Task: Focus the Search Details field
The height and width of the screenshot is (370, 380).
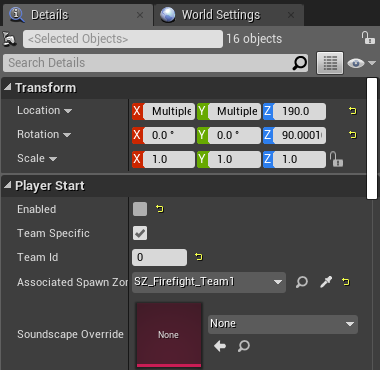Action: pos(155,63)
